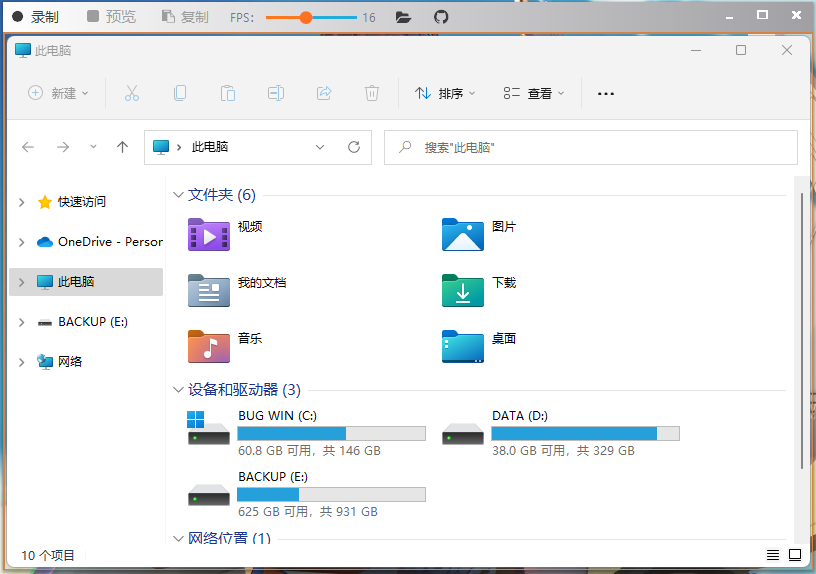The height and width of the screenshot is (574, 816).
Task: Click 此电脑 in the address bar
Action: pos(210,147)
